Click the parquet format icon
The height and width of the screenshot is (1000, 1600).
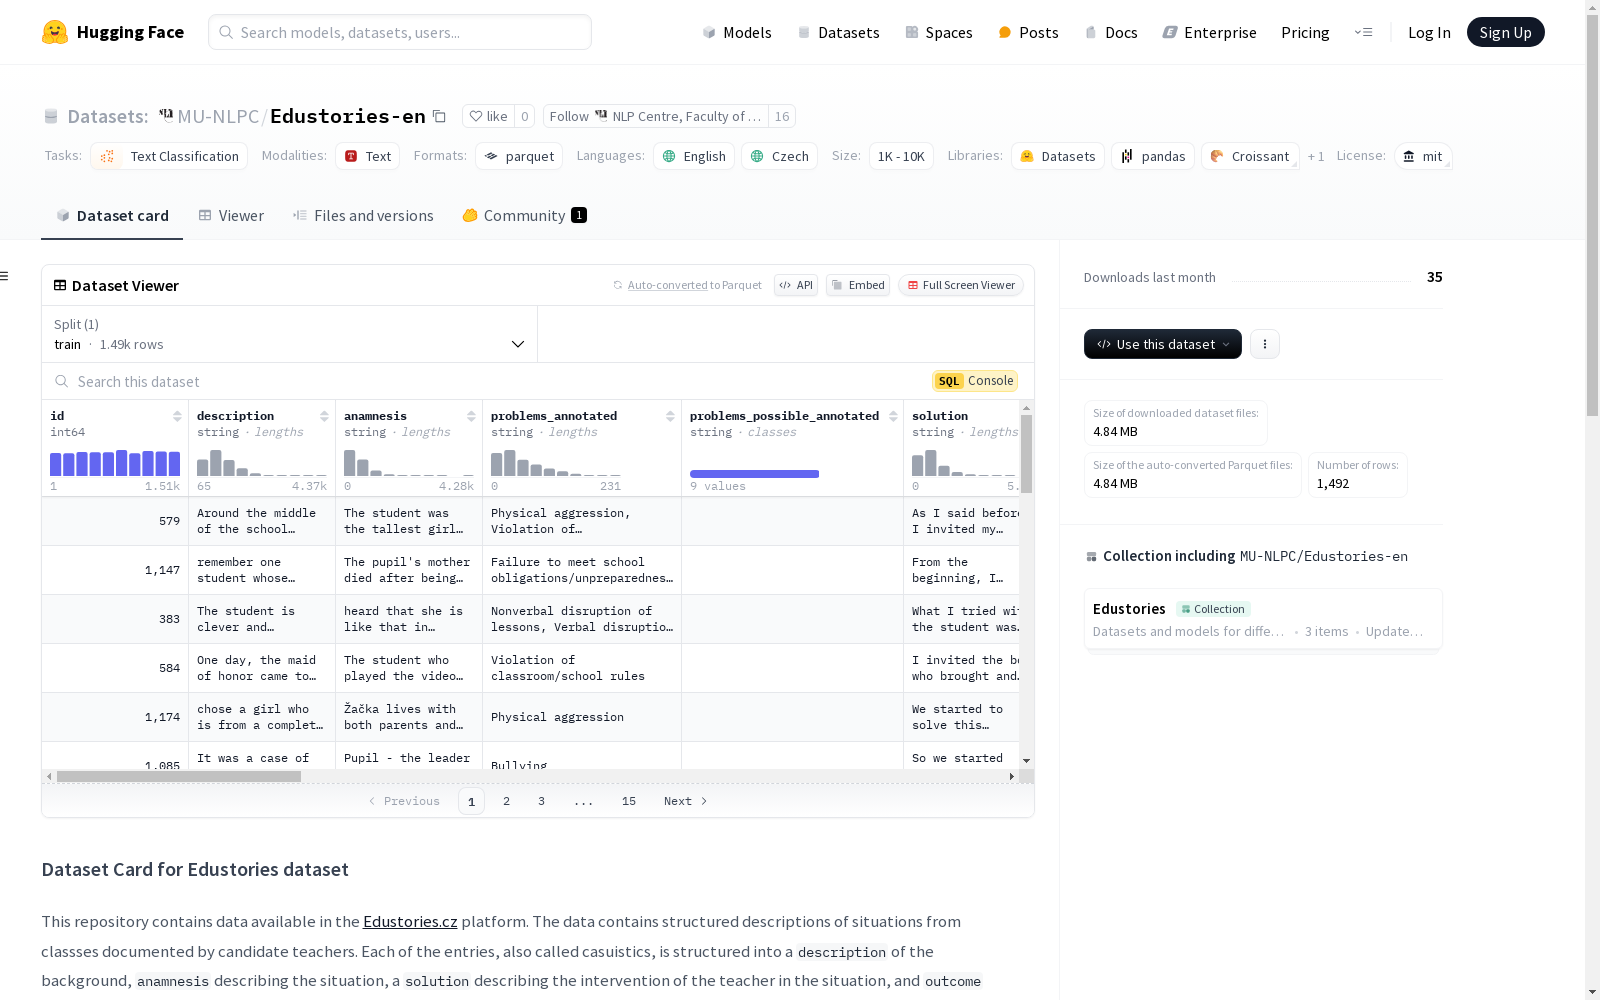tap(492, 156)
